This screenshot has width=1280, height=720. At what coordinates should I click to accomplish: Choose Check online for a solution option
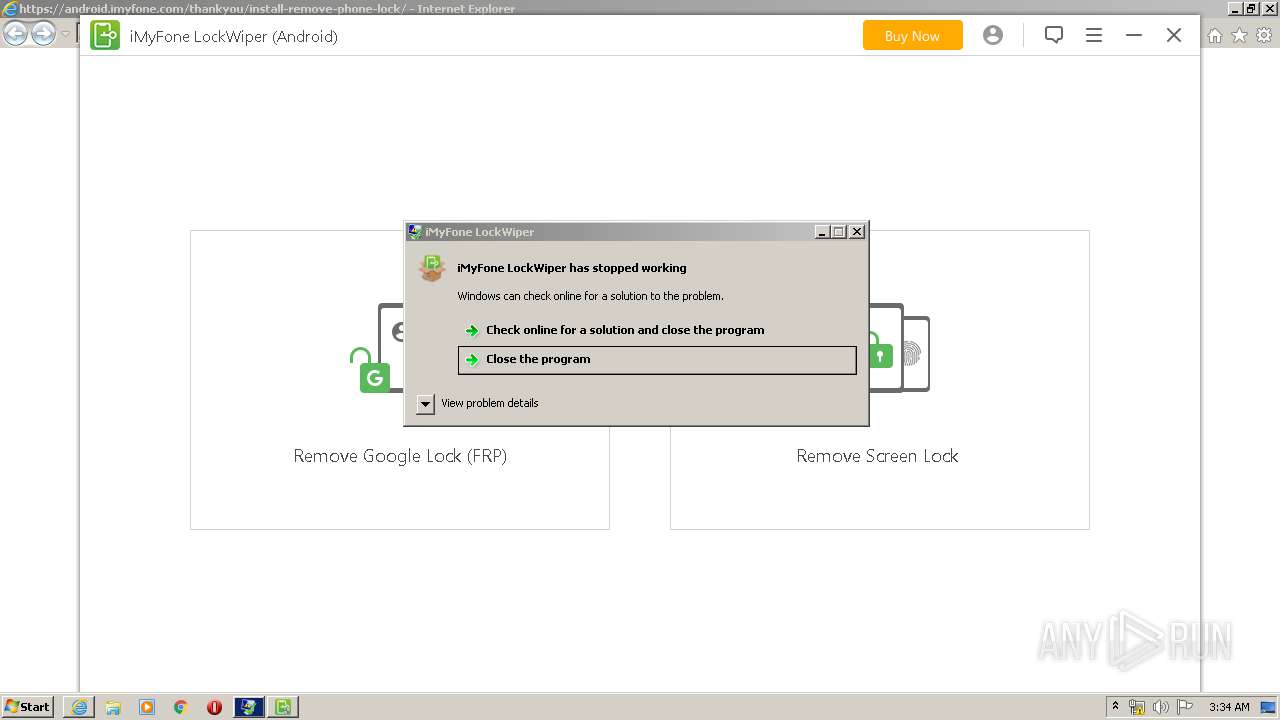tap(657, 330)
